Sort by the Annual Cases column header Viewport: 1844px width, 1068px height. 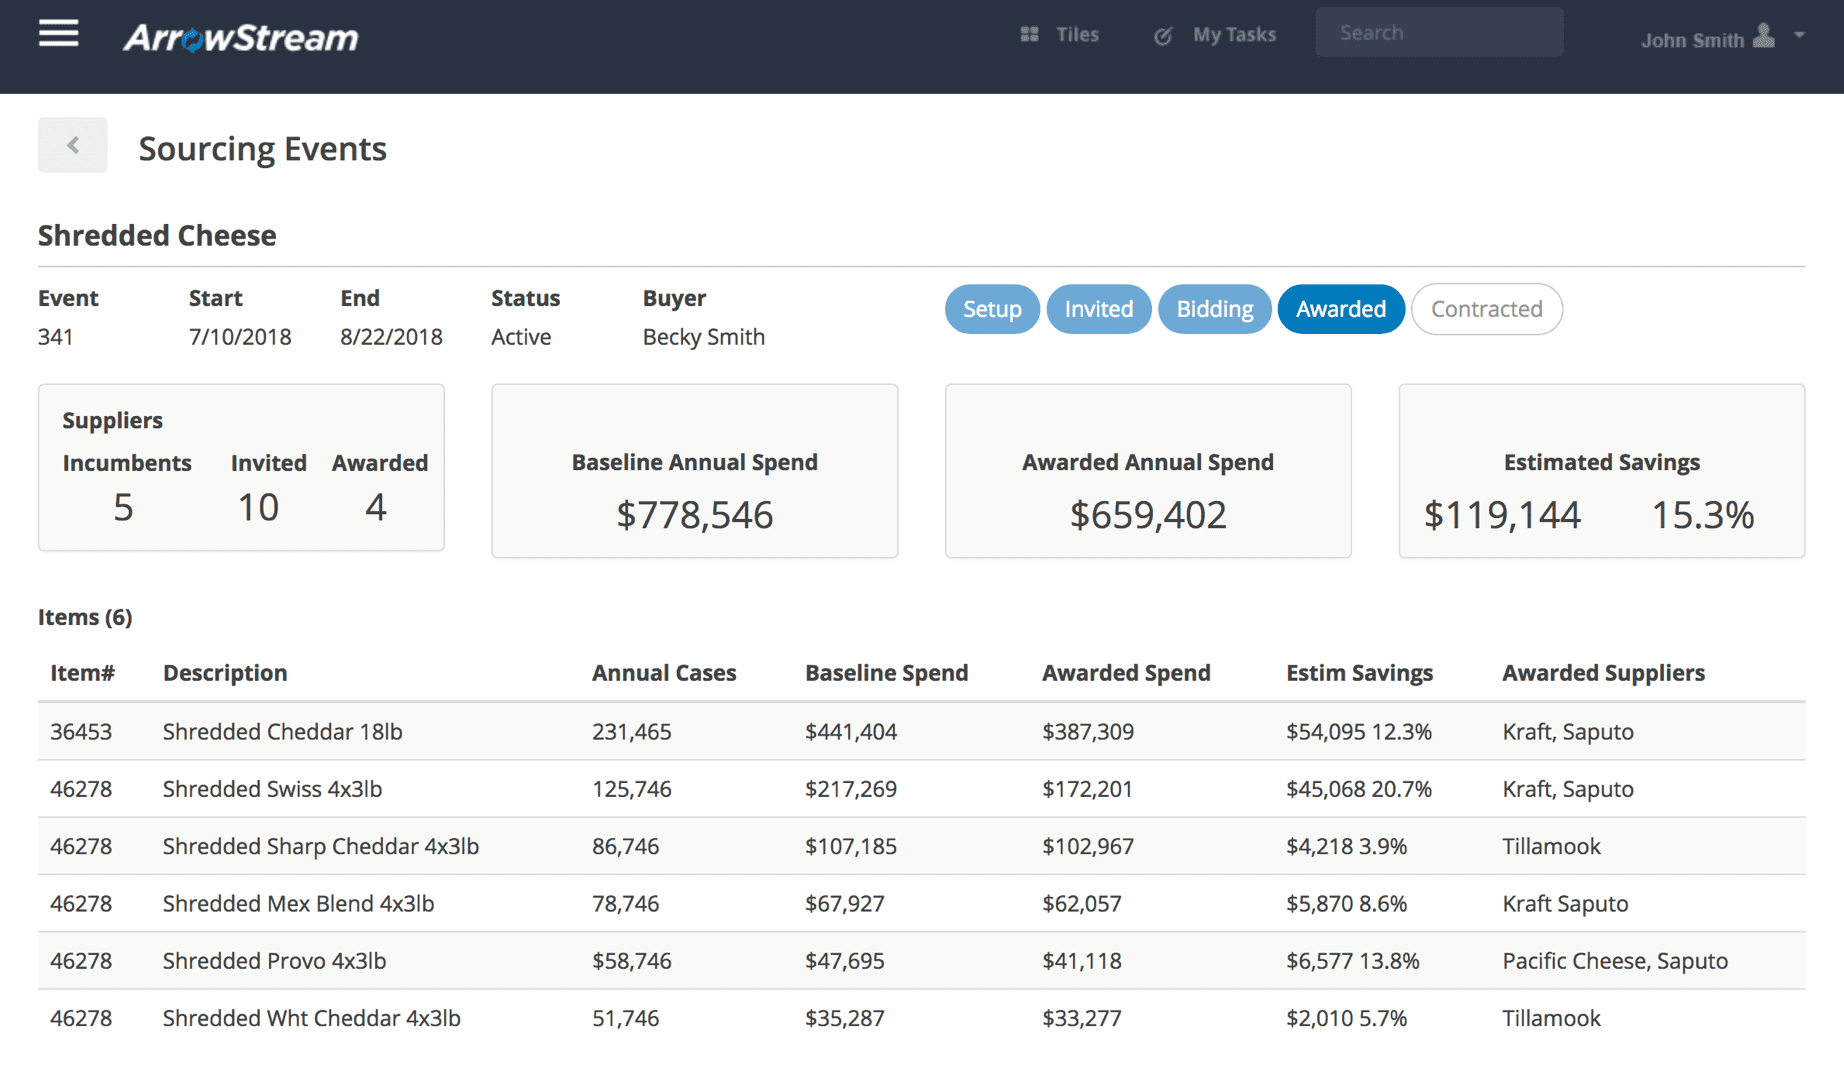663,673
